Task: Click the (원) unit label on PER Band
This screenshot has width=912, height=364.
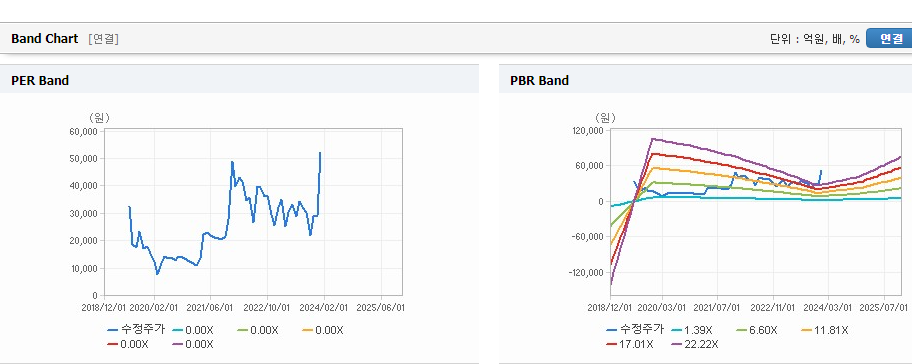Action: click(x=99, y=118)
